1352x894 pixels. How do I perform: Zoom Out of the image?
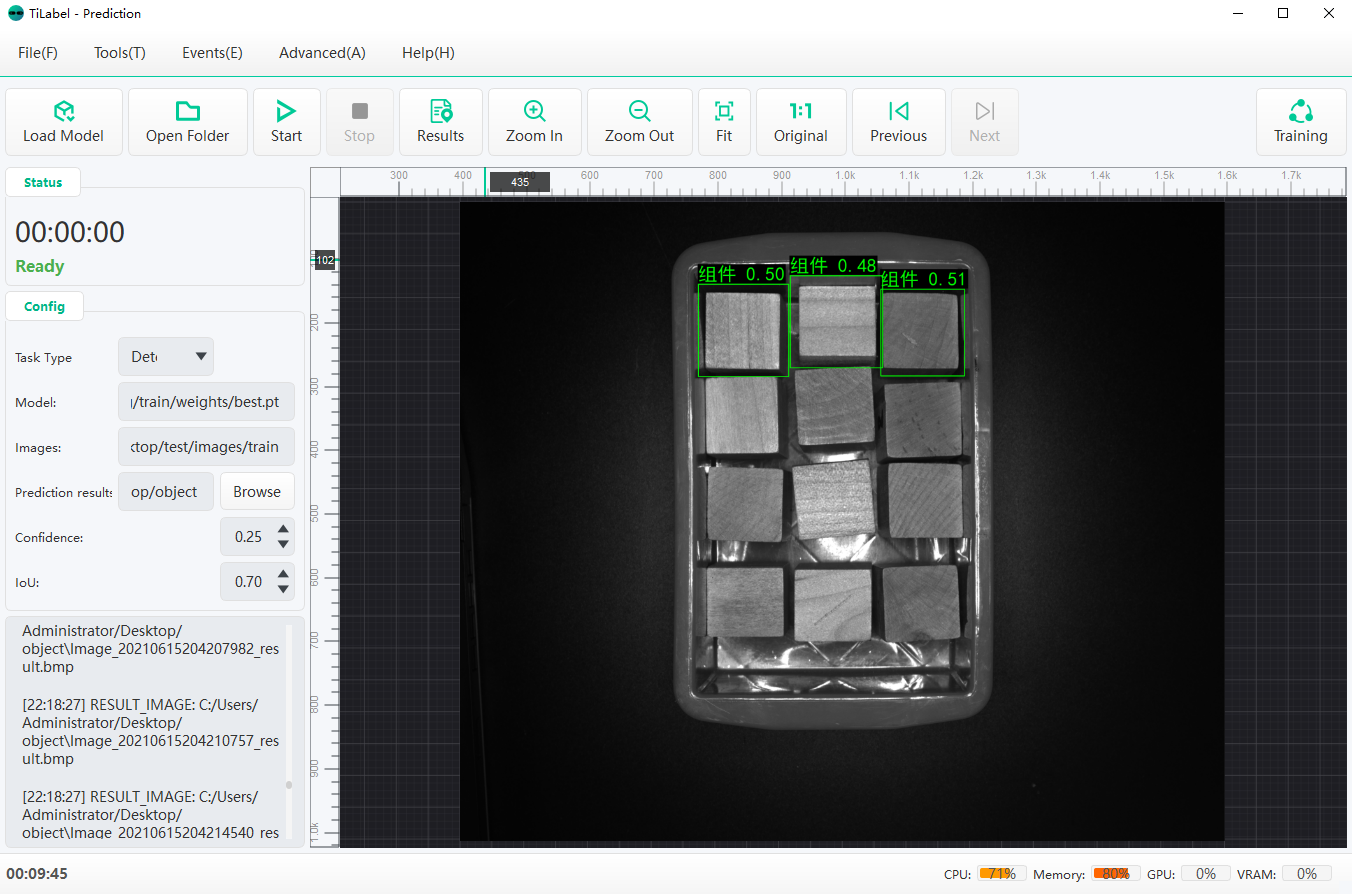coord(639,121)
